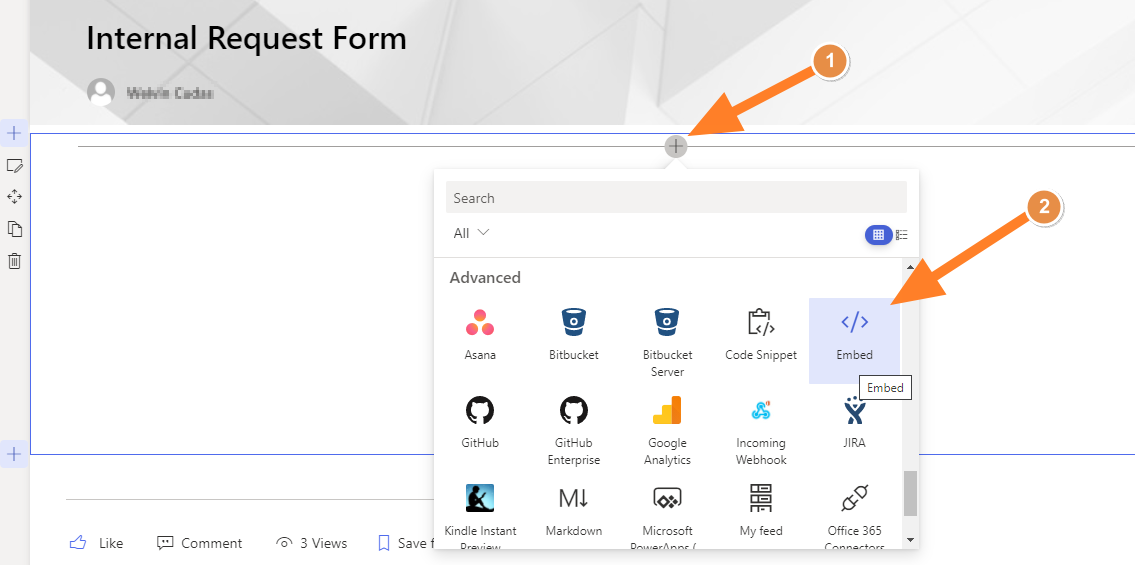Screen dimensions: 1135x565
Task: Expand the All category filter dropdown
Action: click(x=471, y=233)
